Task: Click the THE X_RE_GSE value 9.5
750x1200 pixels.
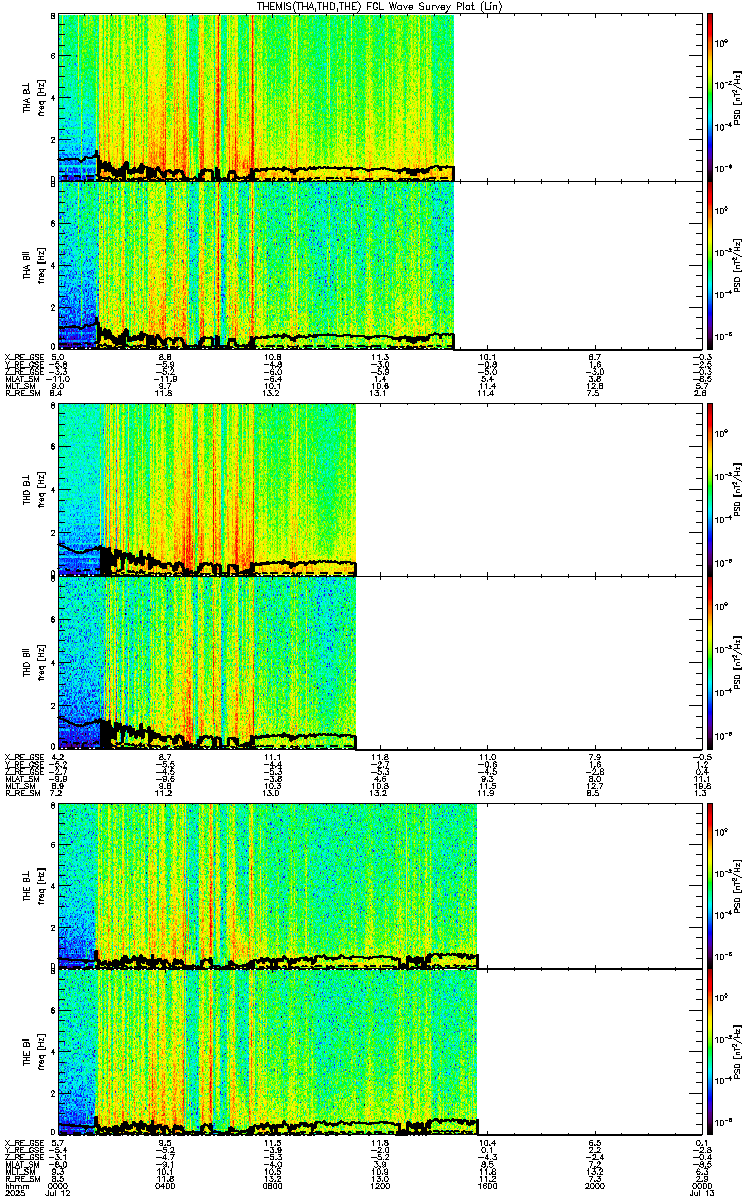Action: click(166, 1142)
